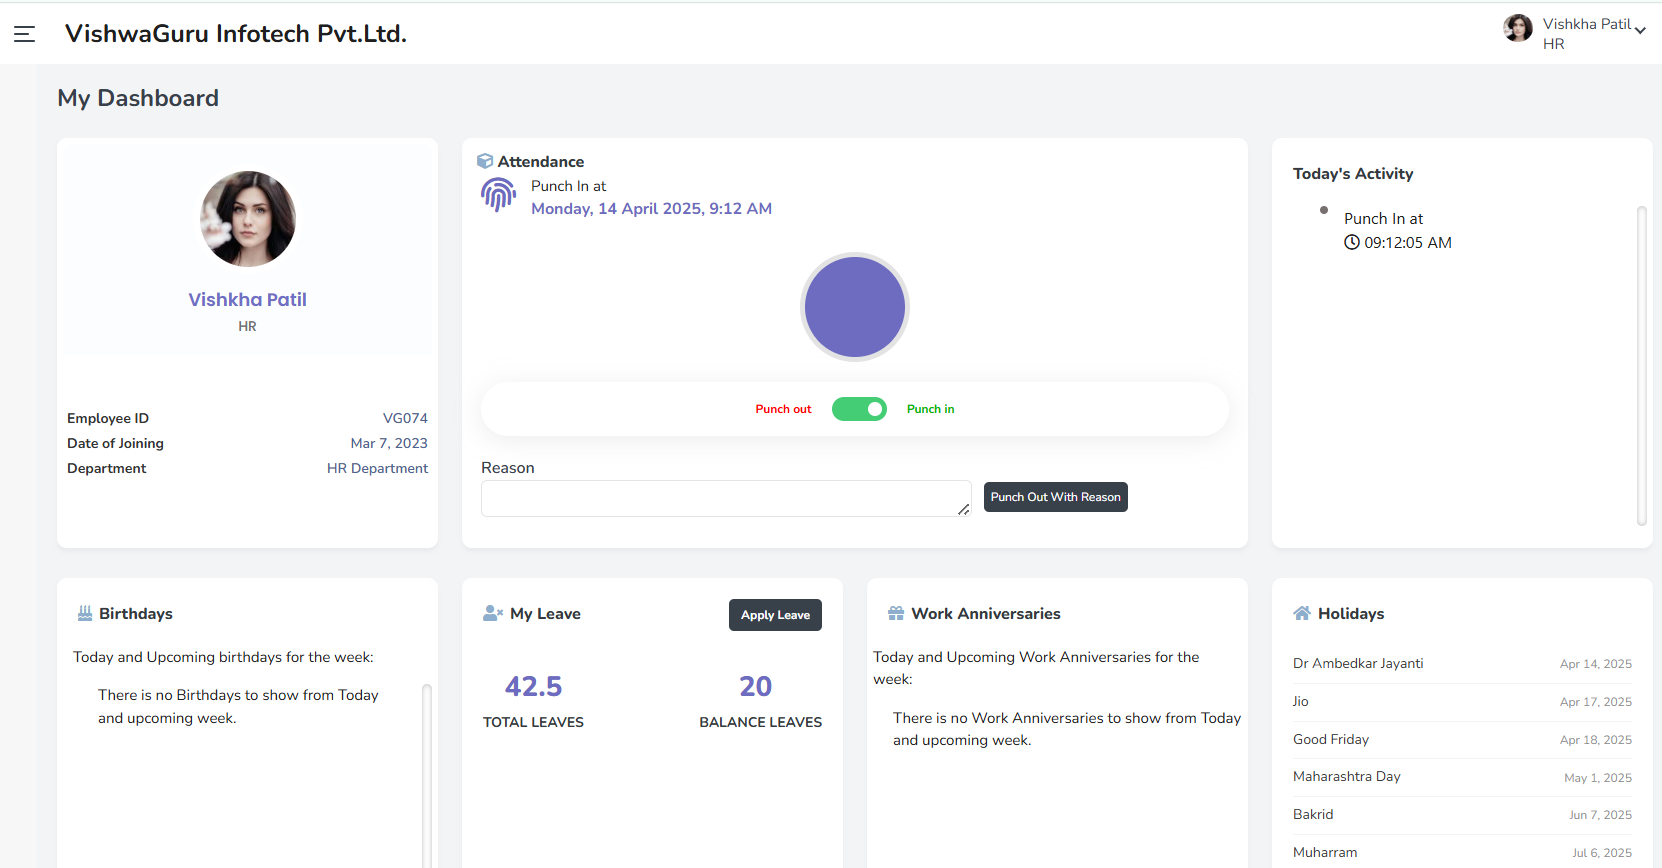Viewport: 1662px width, 868px height.
Task: Open the hamburger sidebar menu
Action: click(25, 34)
